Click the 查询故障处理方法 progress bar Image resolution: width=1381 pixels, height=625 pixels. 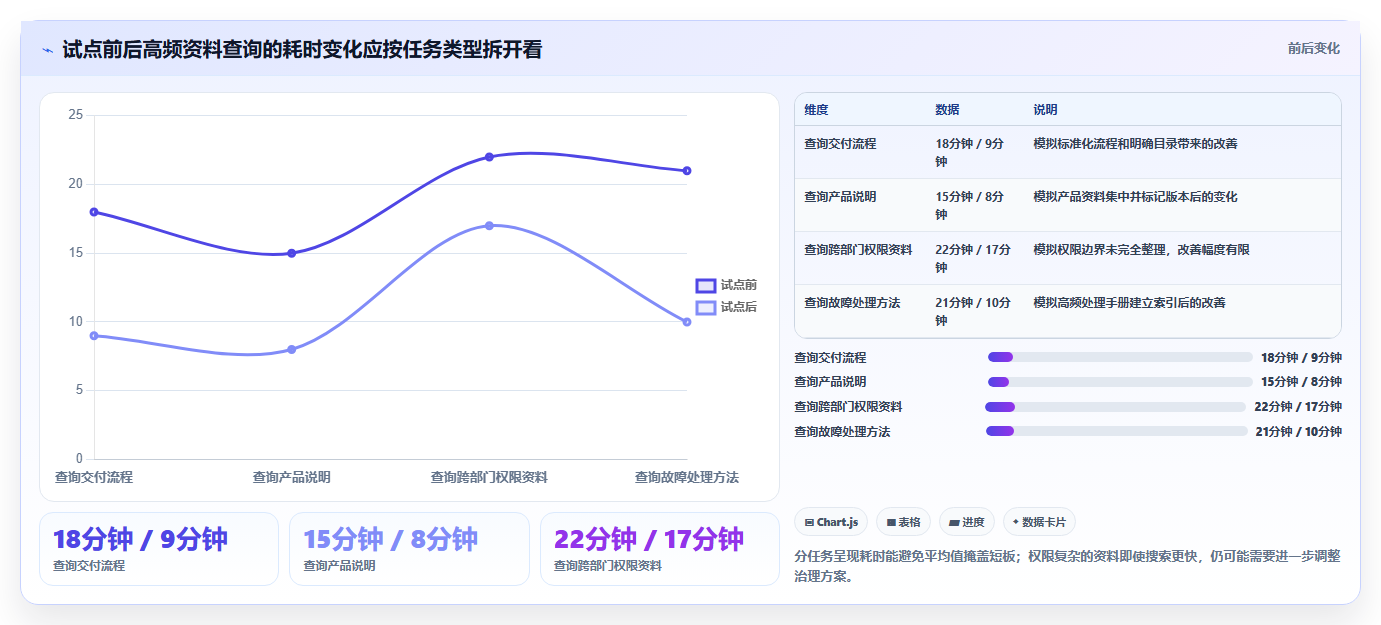click(x=1117, y=431)
